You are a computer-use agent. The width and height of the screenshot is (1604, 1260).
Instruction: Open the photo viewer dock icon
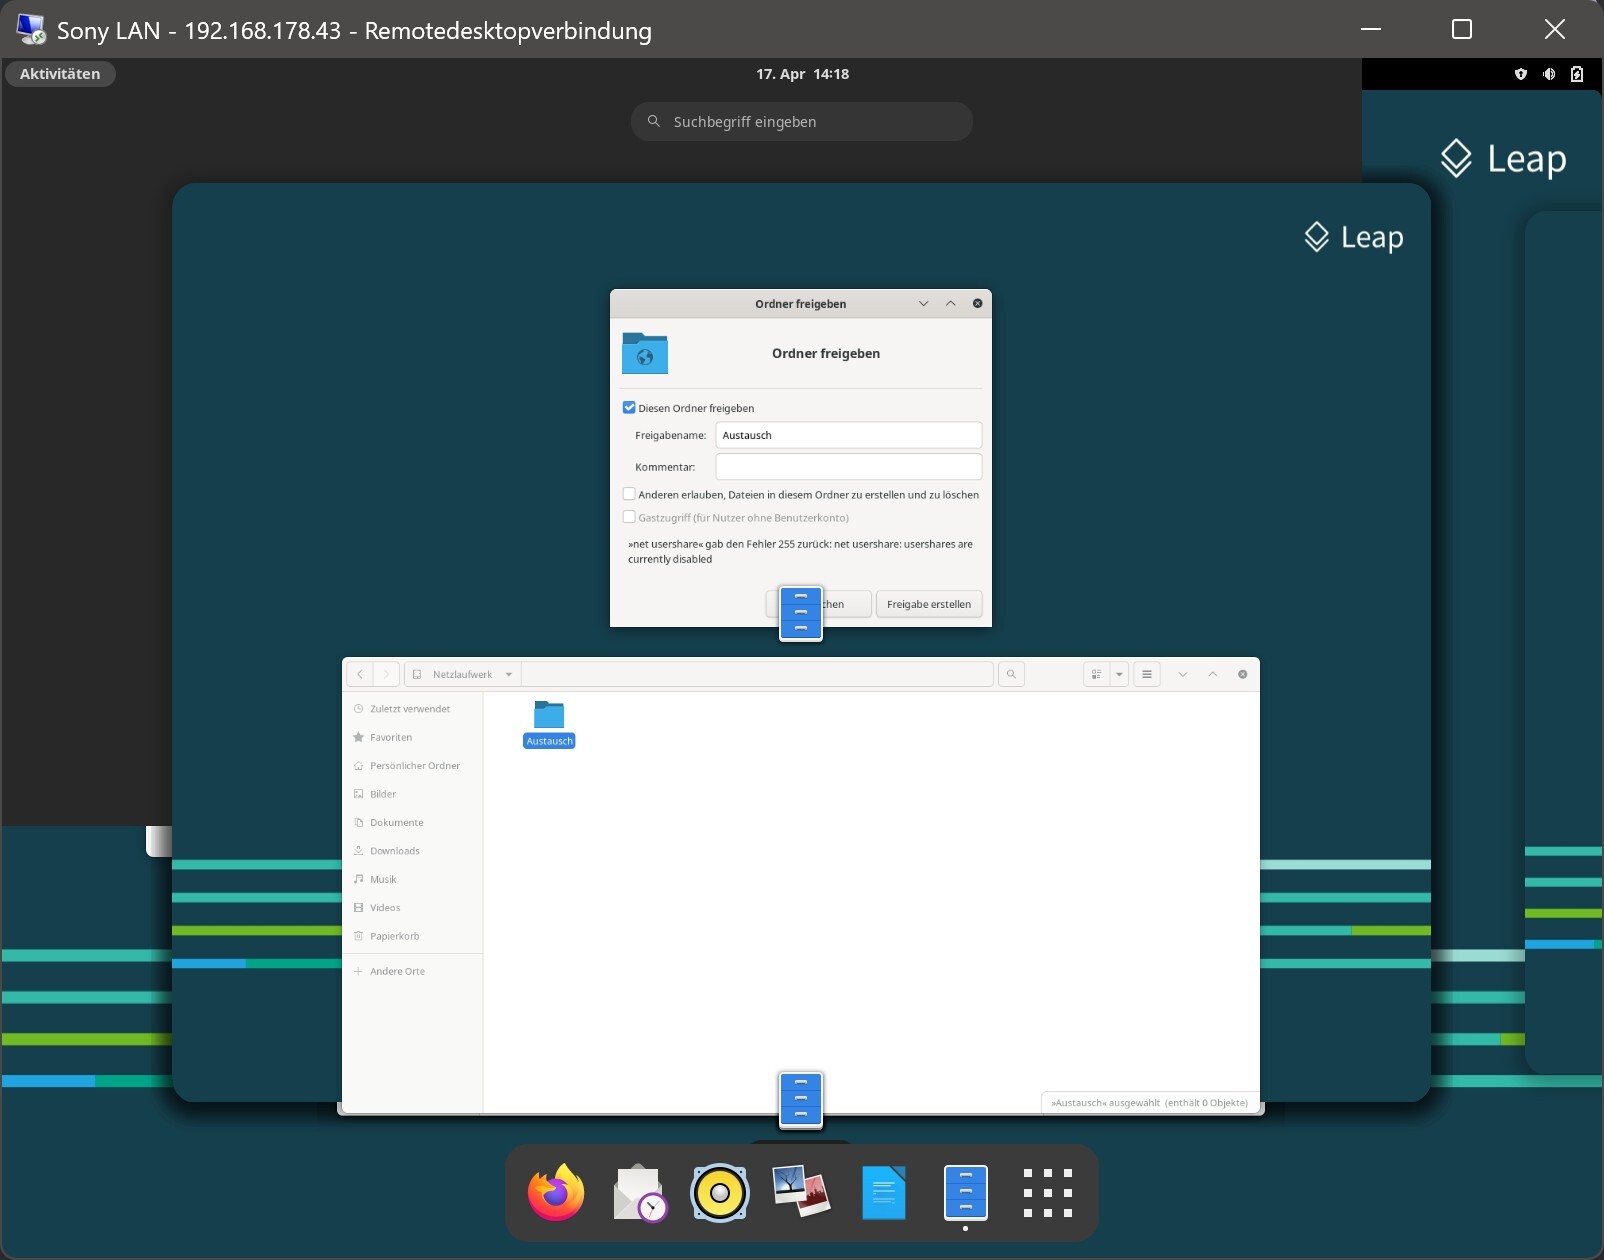click(801, 1193)
